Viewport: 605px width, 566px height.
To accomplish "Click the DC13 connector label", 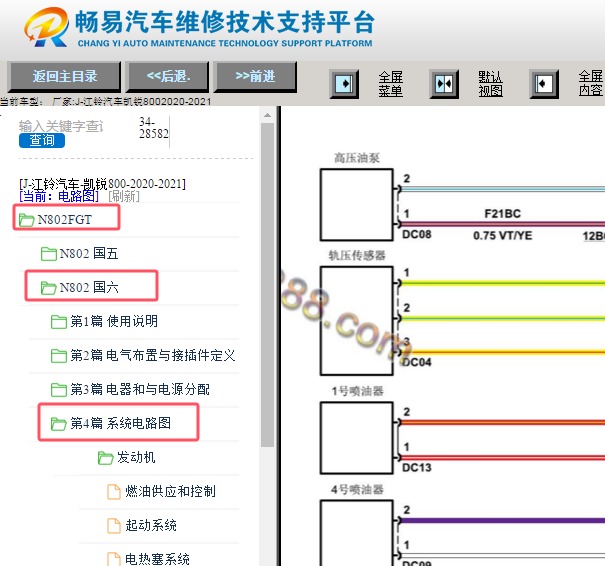I will tap(417, 468).
